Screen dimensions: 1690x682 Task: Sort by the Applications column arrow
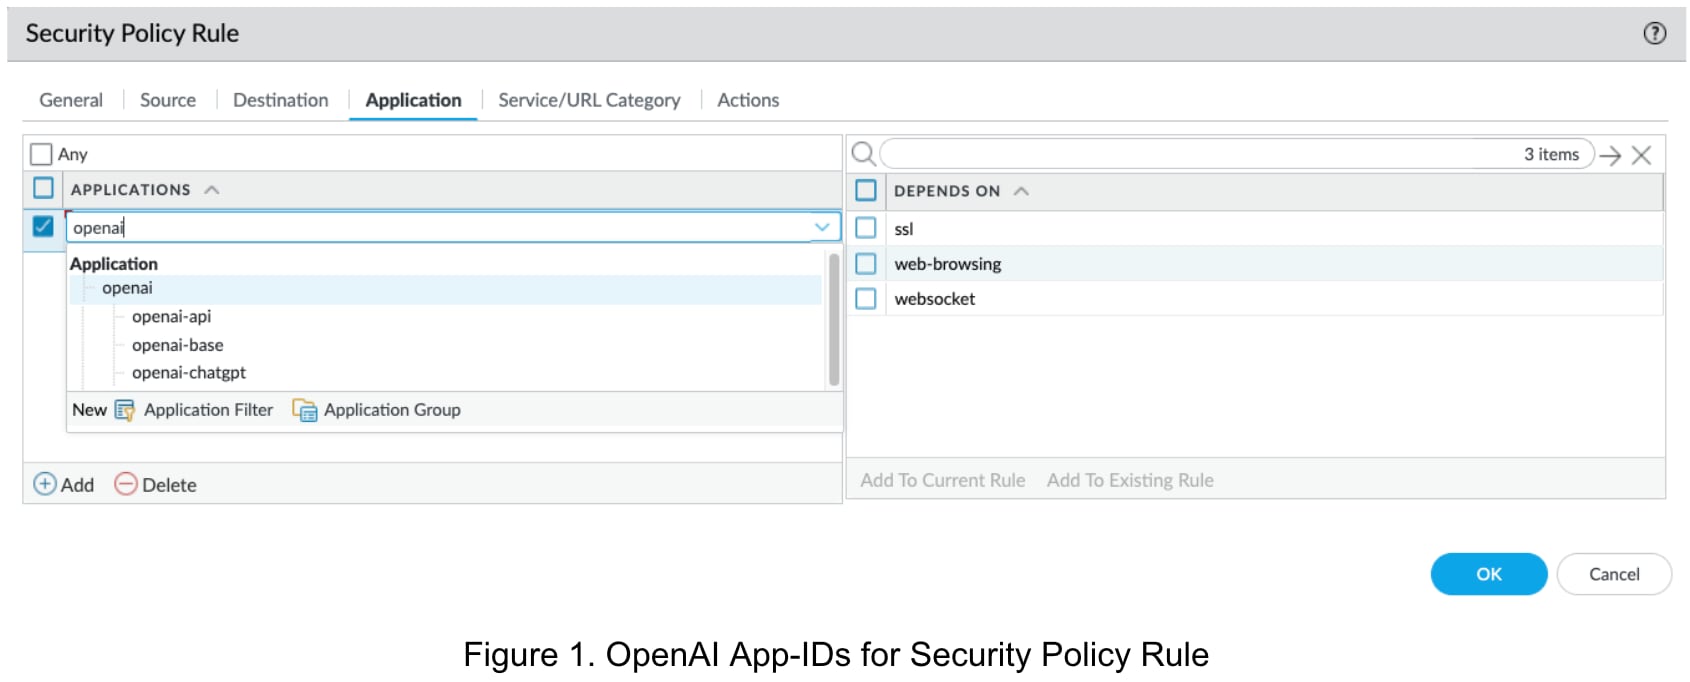pos(211,189)
